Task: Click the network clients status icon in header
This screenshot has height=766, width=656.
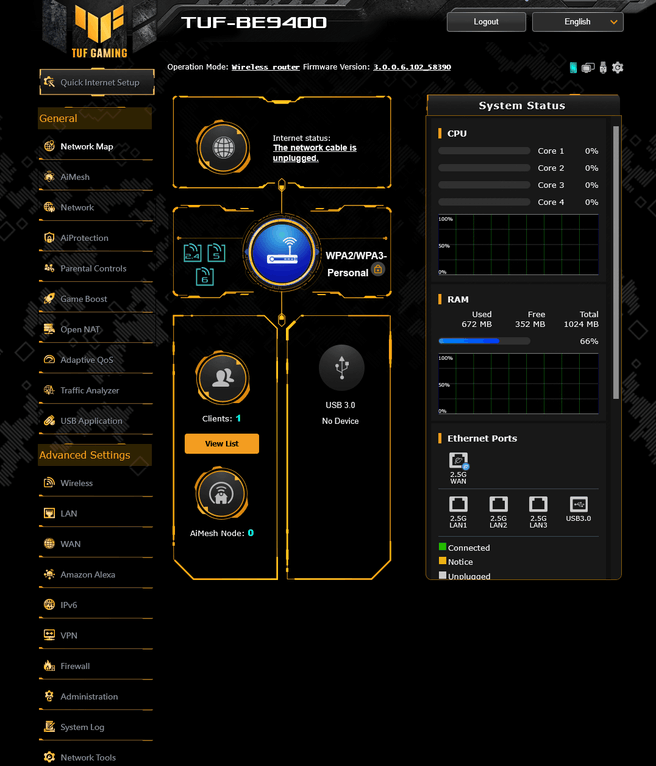Action: pos(588,67)
